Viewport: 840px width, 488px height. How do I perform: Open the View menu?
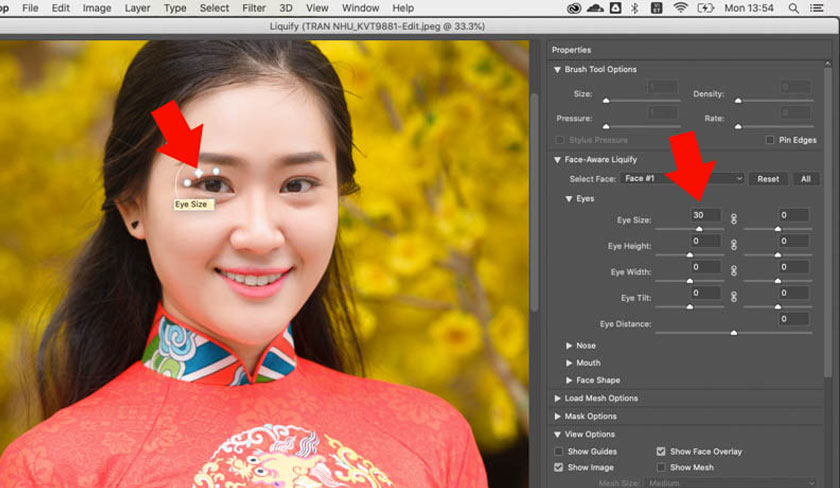click(317, 8)
